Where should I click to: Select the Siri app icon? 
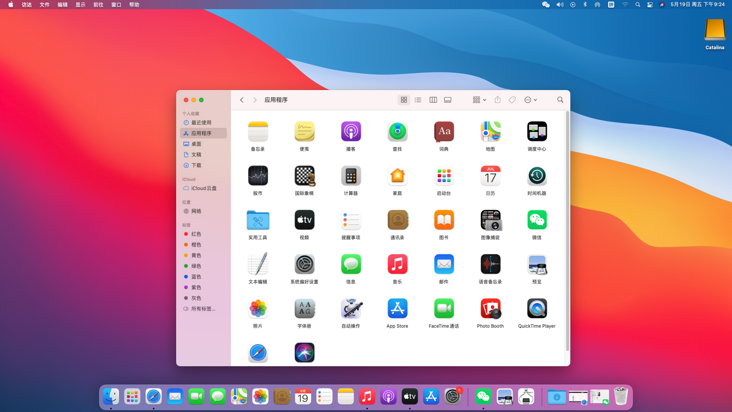(x=304, y=353)
